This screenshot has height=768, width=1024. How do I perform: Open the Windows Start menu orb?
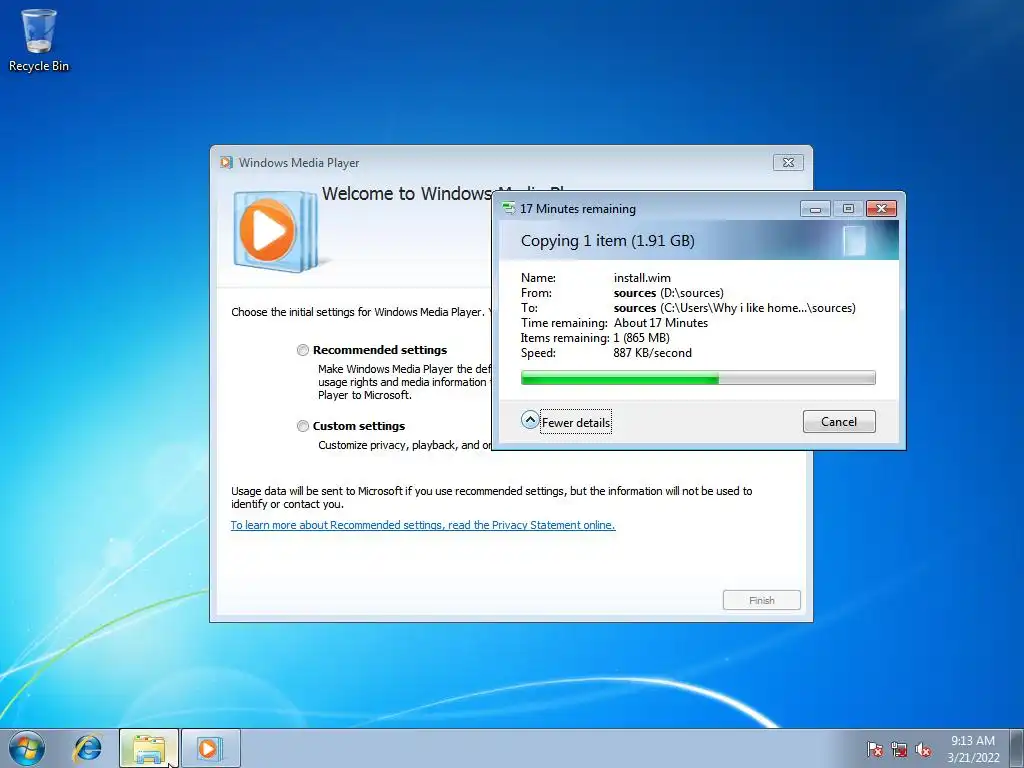coord(27,748)
